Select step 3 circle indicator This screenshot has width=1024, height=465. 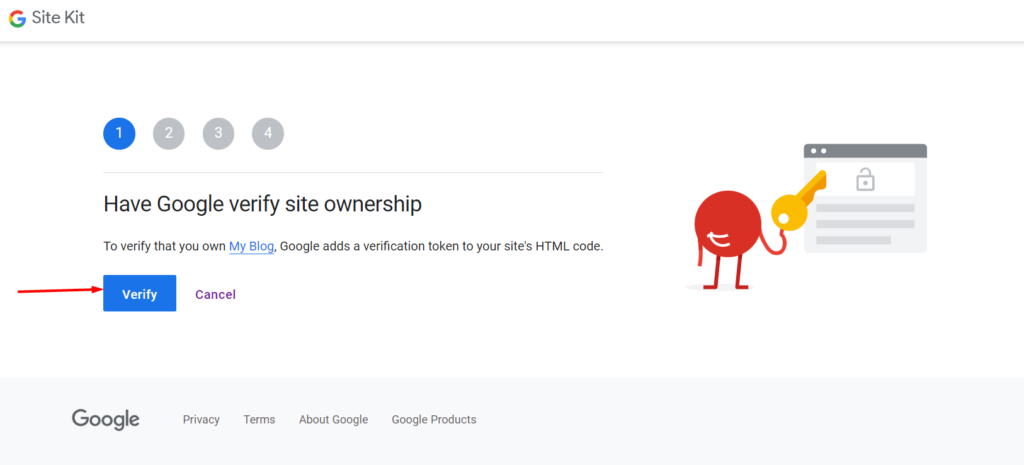(x=218, y=134)
